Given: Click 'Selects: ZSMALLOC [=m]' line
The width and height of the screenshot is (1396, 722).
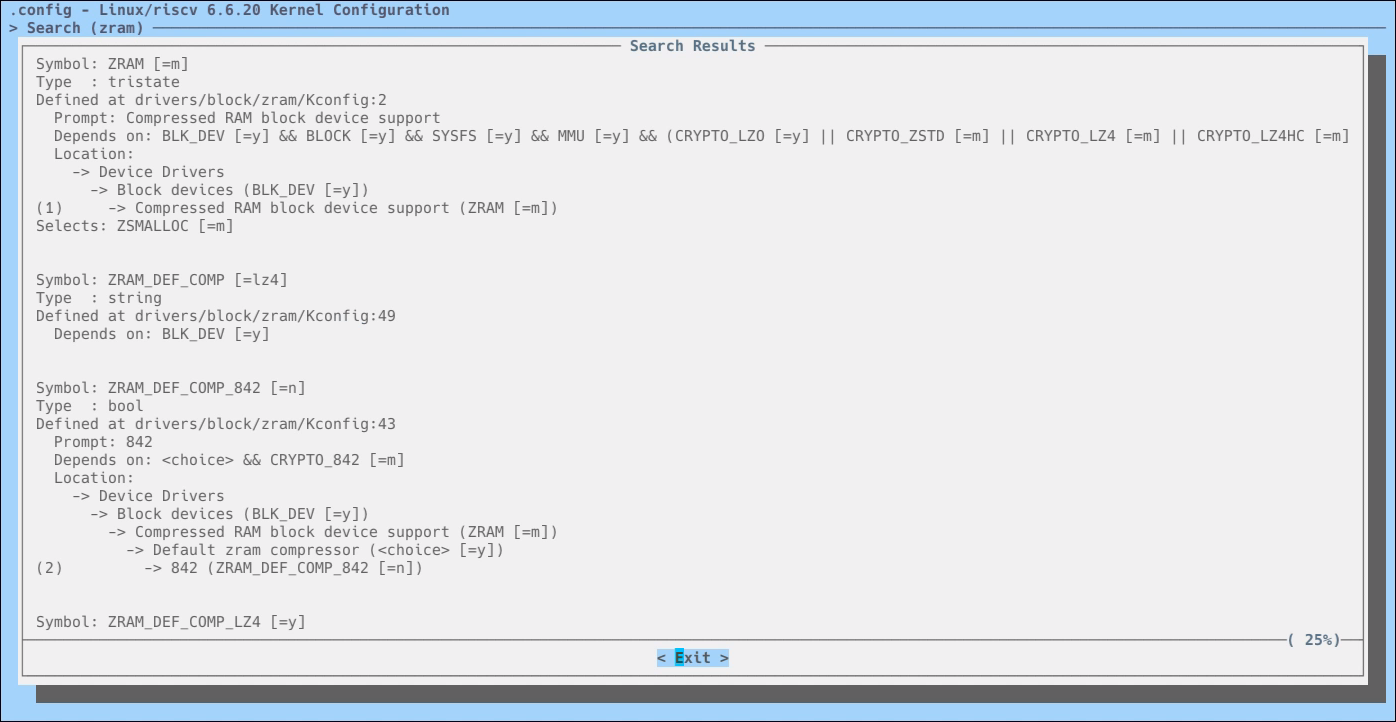Looking at the screenshot, I should click(x=134, y=226).
